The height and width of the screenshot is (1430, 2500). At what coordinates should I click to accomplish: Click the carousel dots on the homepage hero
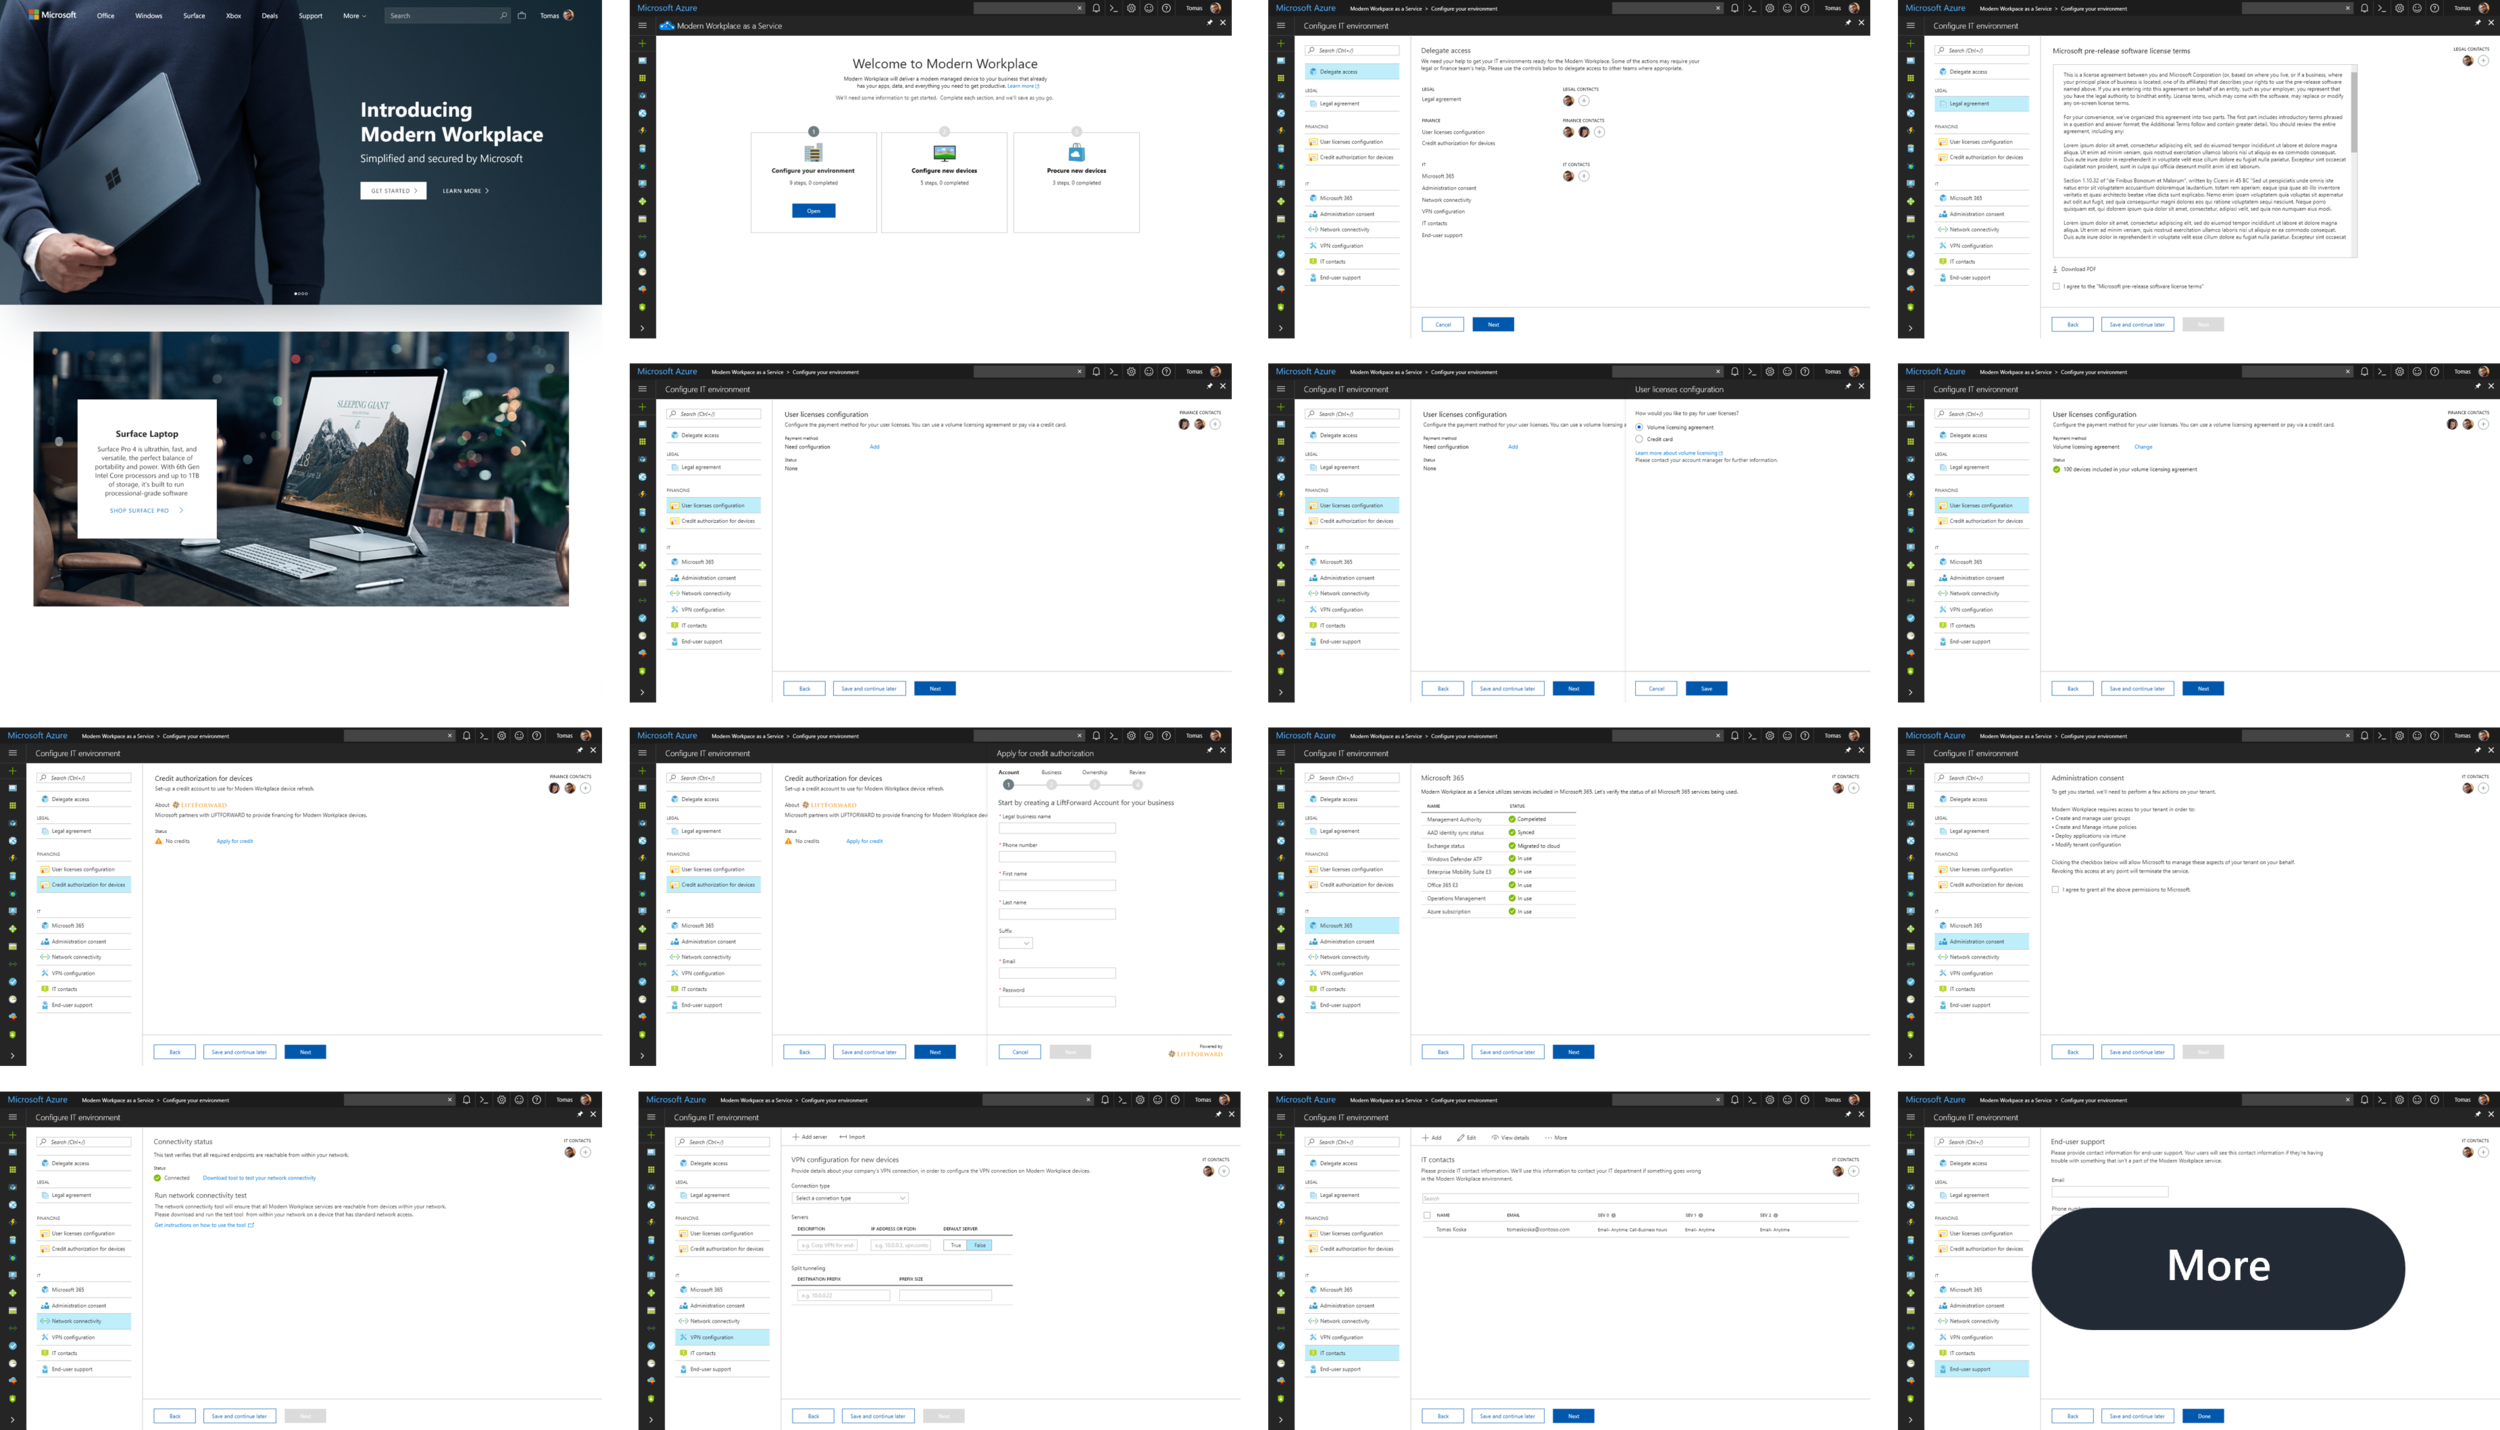click(x=301, y=294)
